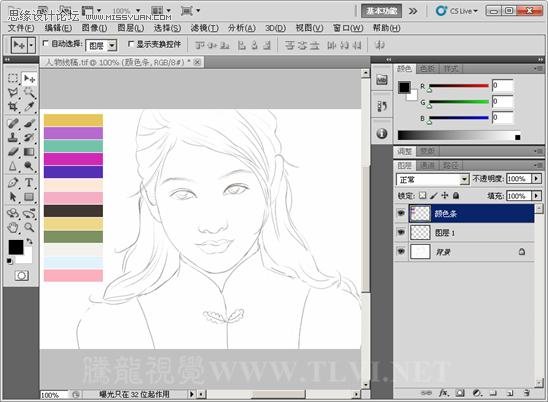This screenshot has height=402, width=548.
Task: Select the Type tool
Action: 29,182
